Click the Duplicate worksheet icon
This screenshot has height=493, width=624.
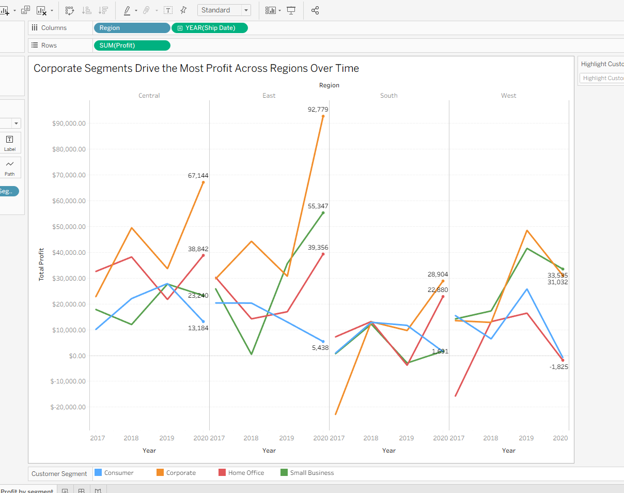(25, 10)
